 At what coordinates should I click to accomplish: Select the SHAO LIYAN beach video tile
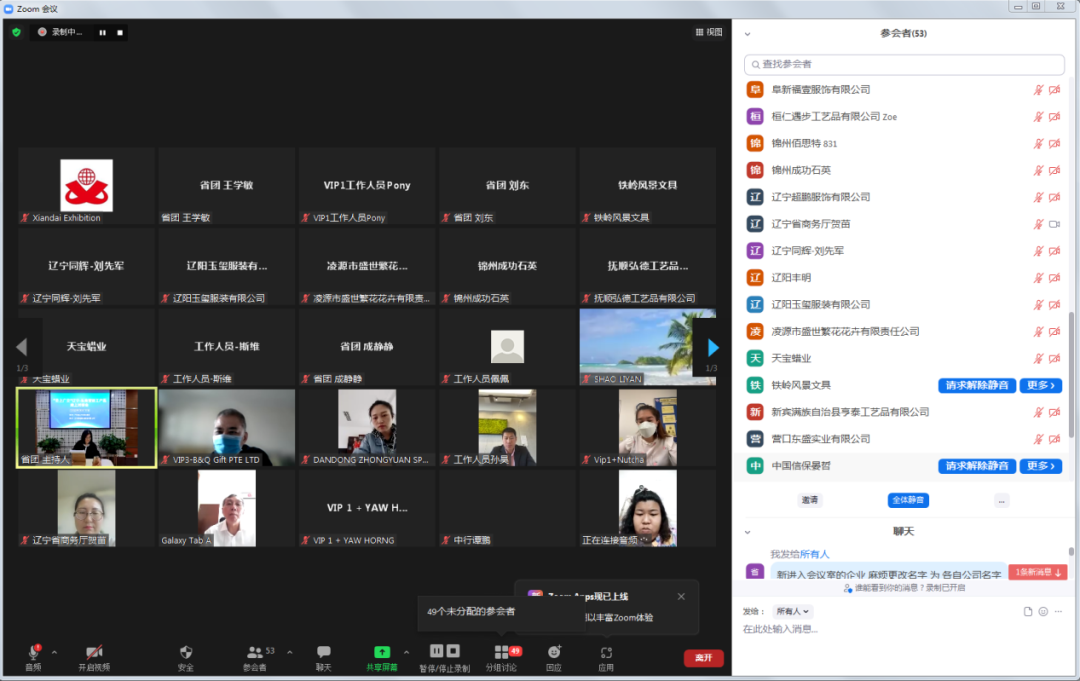pos(647,346)
